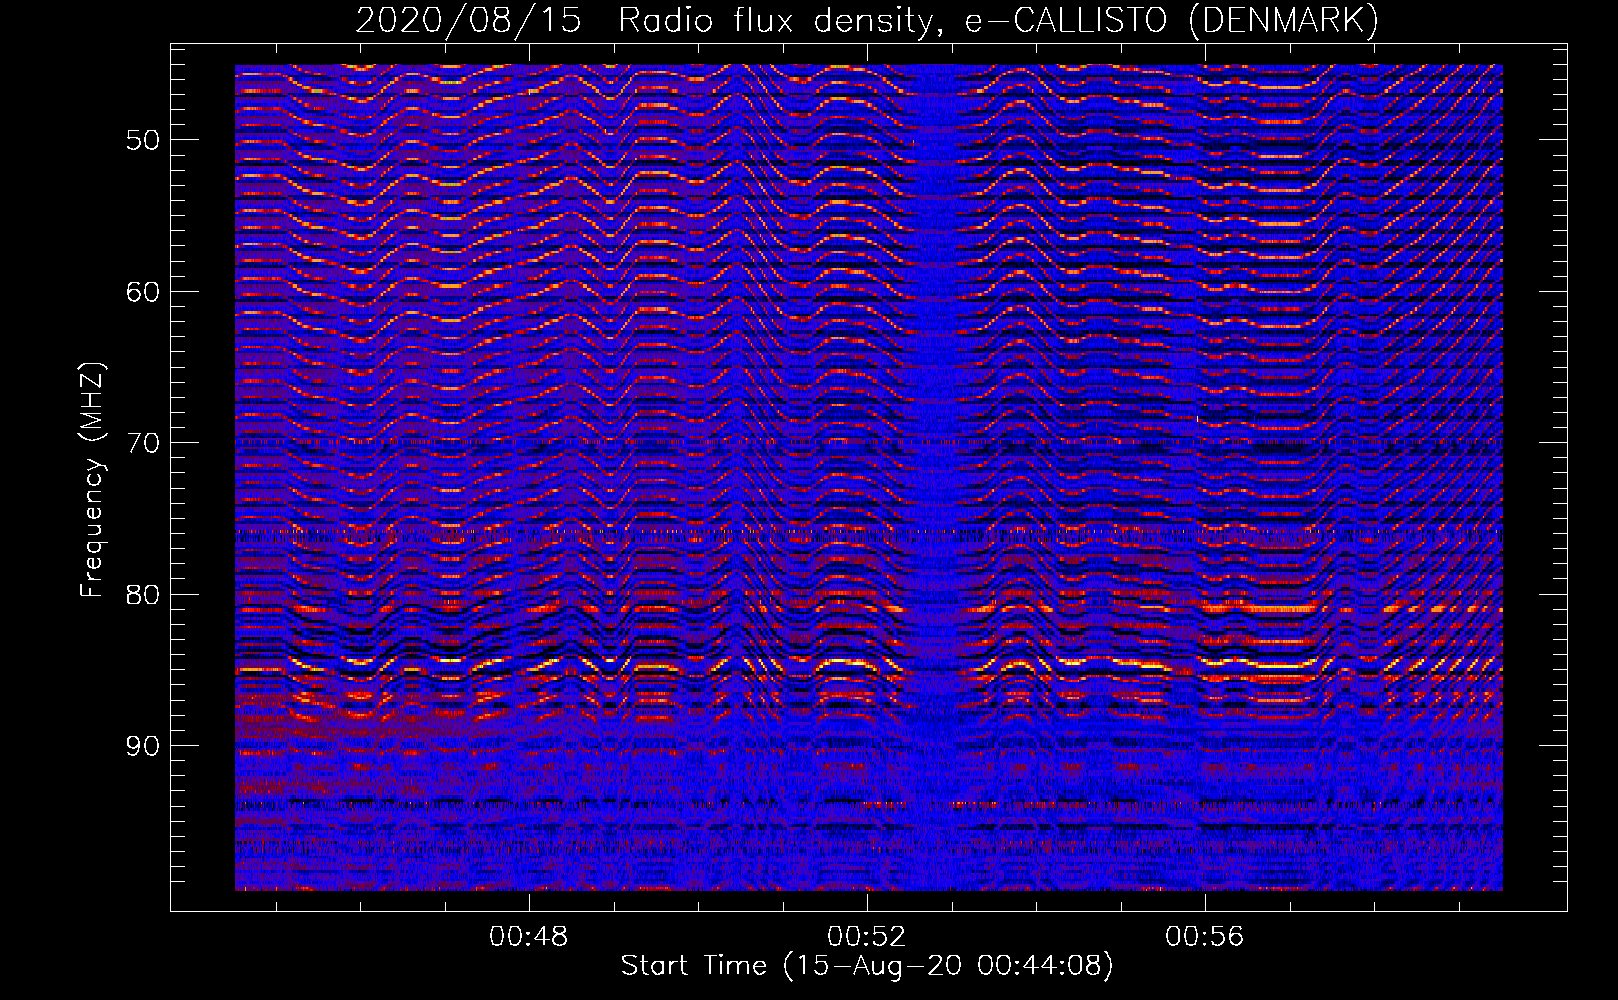Click the 80 frequency tick label
Viewport: 1618px width, 1000px height.
click(x=142, y=595)
